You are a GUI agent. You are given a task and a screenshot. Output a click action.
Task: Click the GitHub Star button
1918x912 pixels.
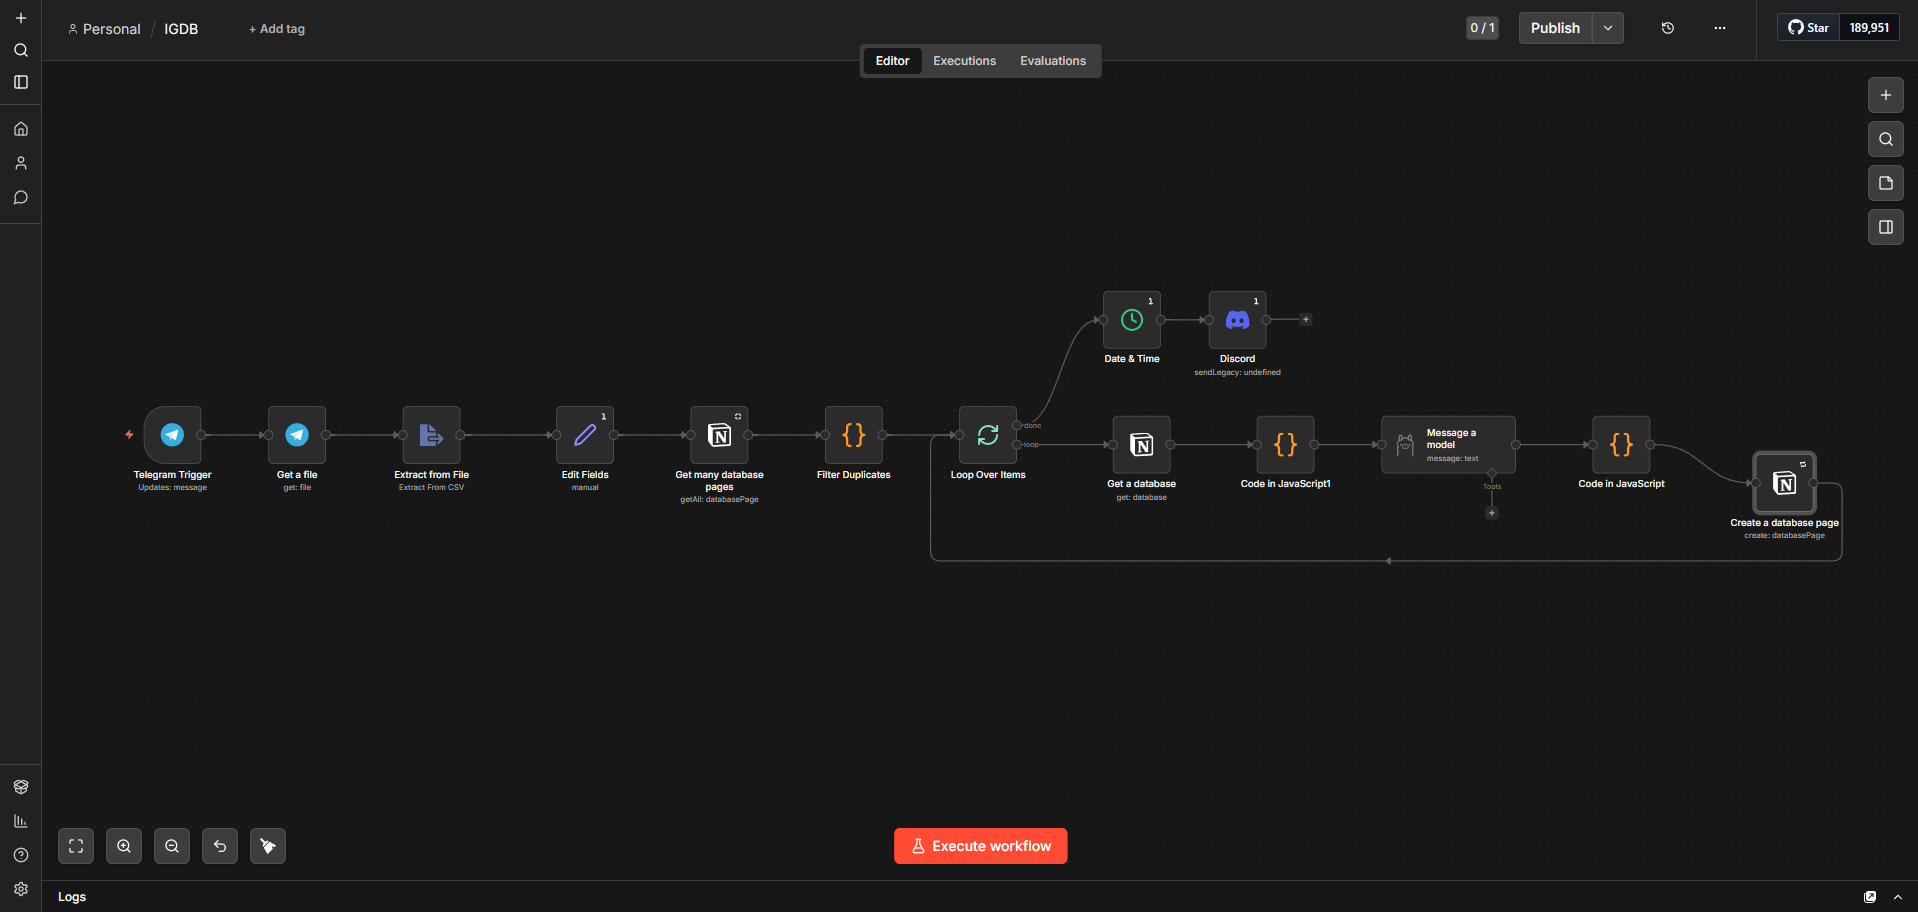(x=1808, y=28)
